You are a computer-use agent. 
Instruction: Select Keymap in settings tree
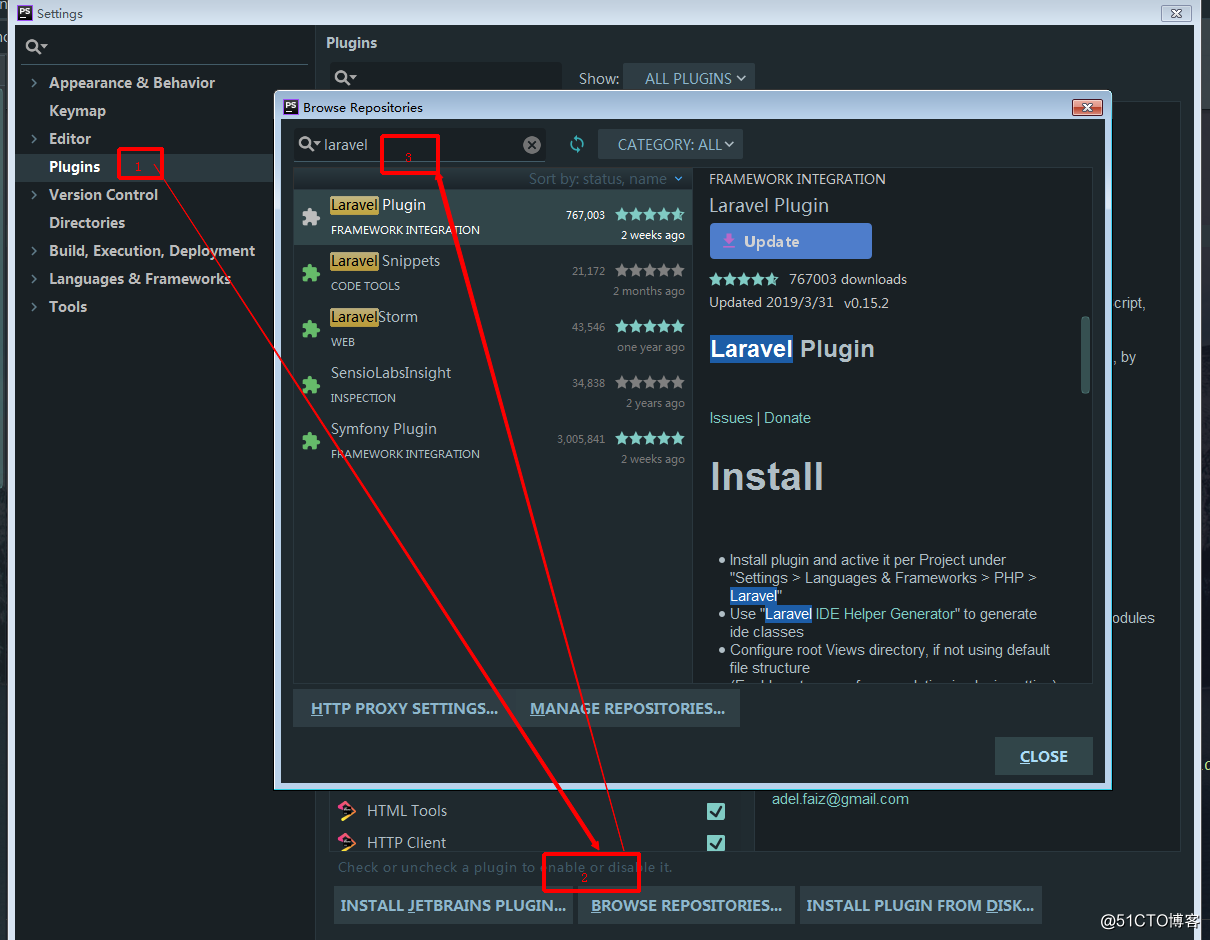[x=77, y=111]
